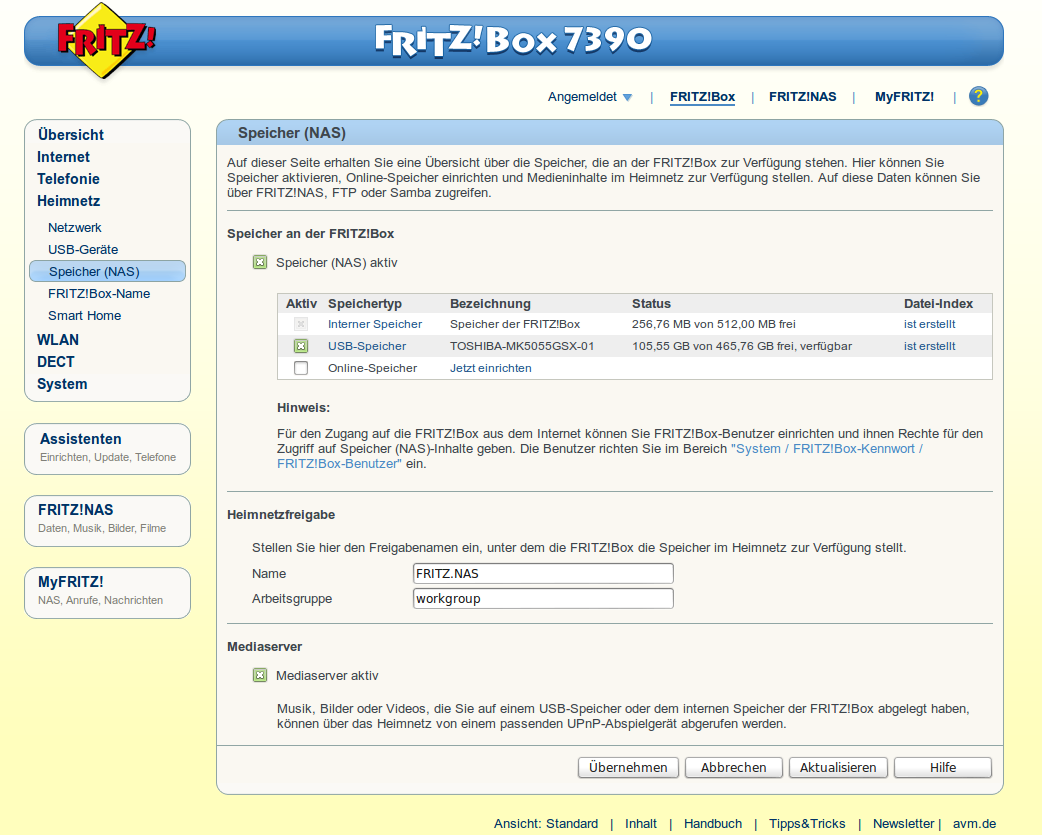Open the Angemeldet dropdown arrow

627,98
